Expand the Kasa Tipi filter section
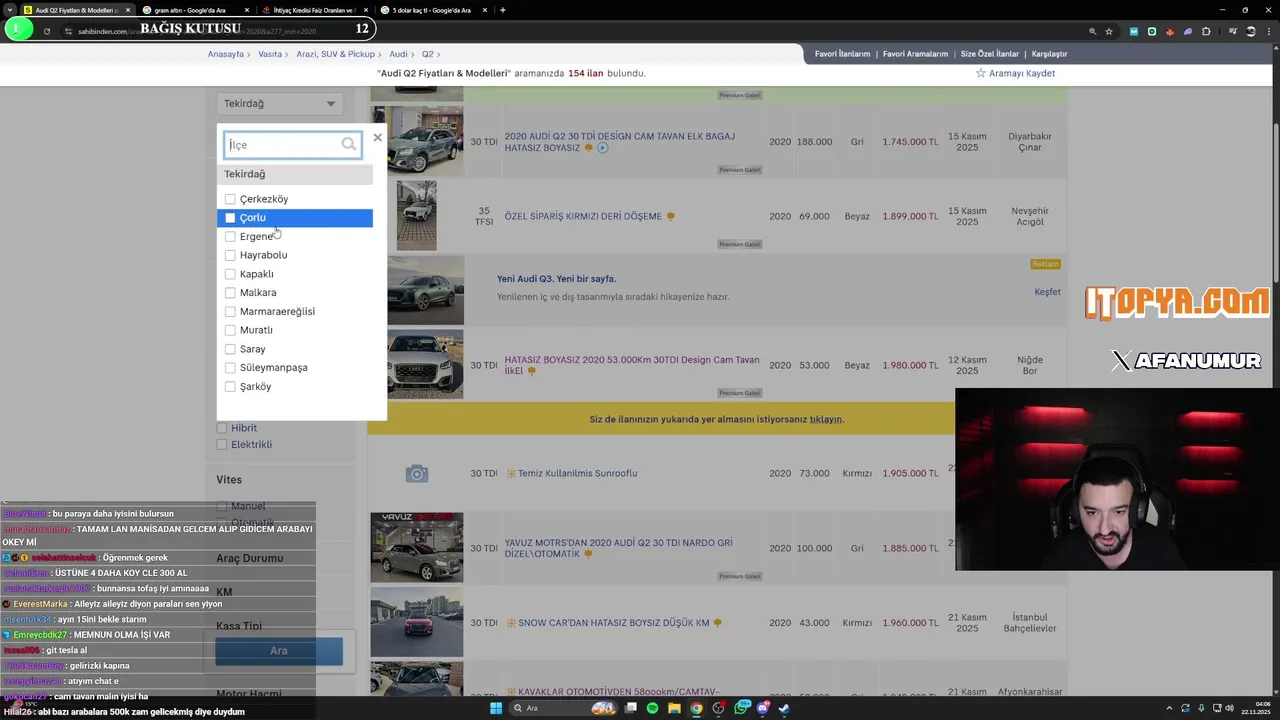Screen dimensions: 1280x720 pos(239,626)
